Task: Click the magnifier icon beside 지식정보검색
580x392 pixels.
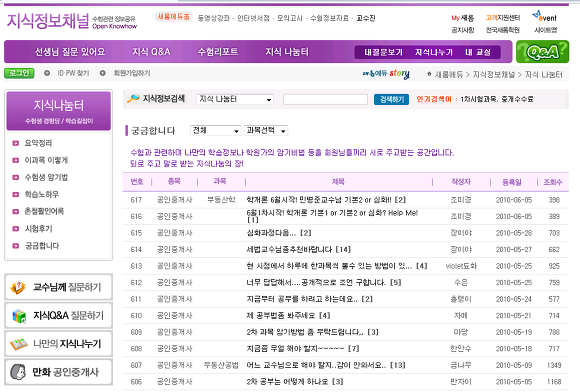Action: click(133, 98)
